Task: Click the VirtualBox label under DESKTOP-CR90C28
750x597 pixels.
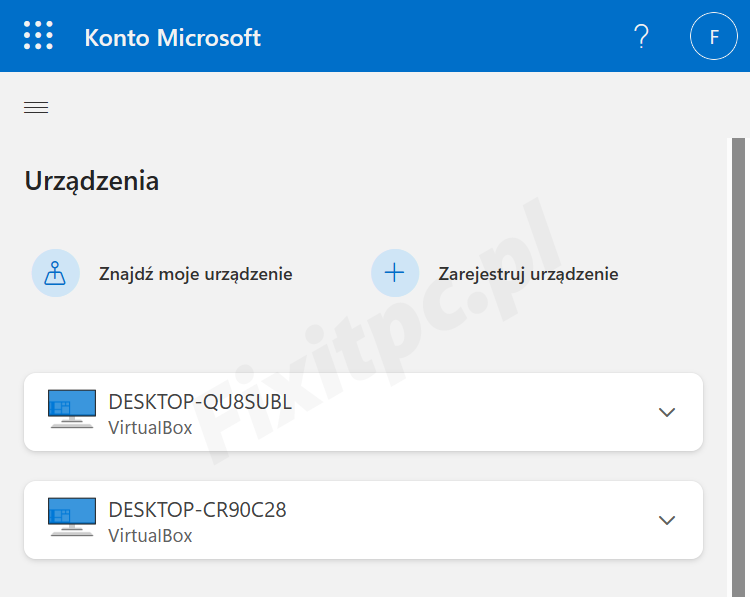Action: click(150, 535)
